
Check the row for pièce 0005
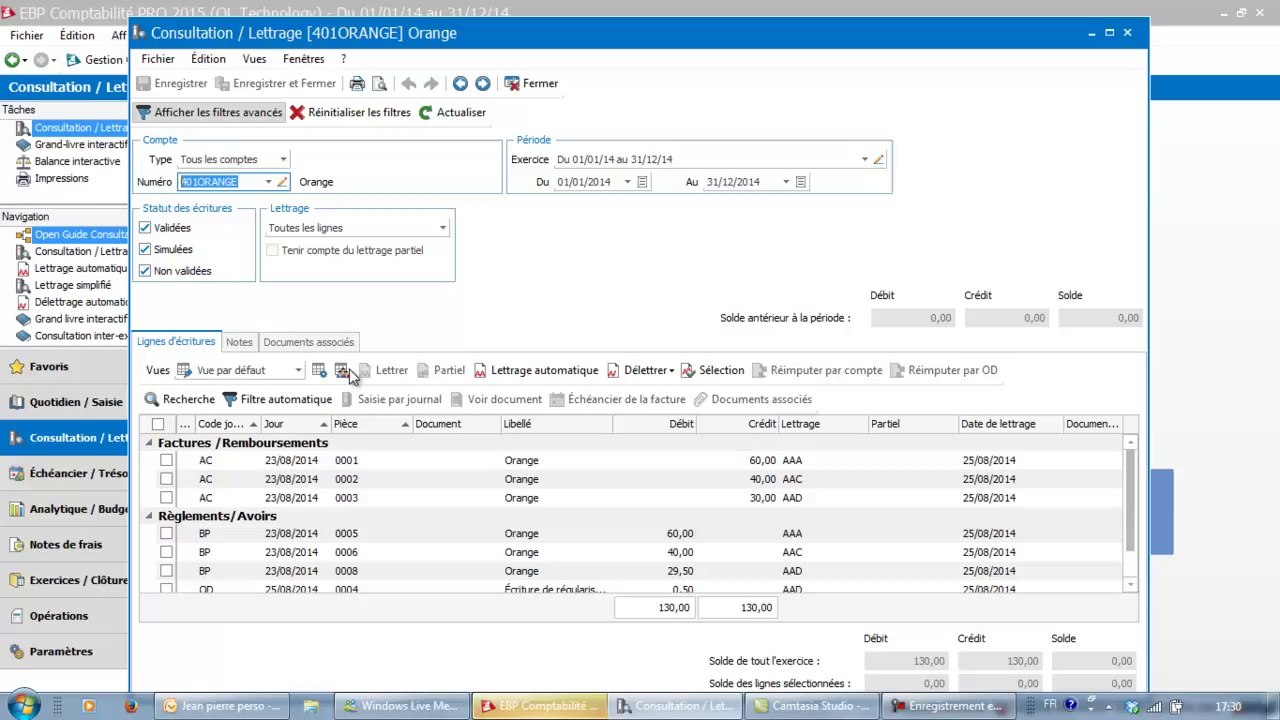click(166, 534)
